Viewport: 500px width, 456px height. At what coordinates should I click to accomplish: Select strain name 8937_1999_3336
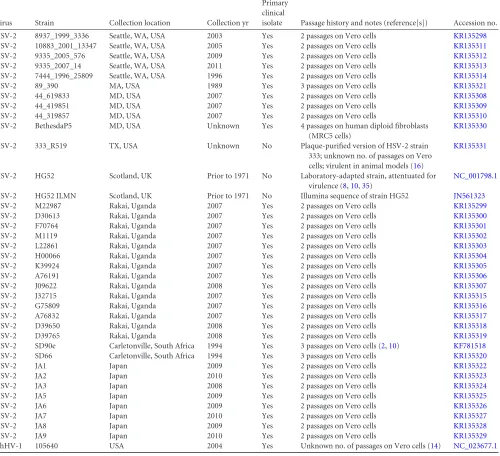pos(62,36)
